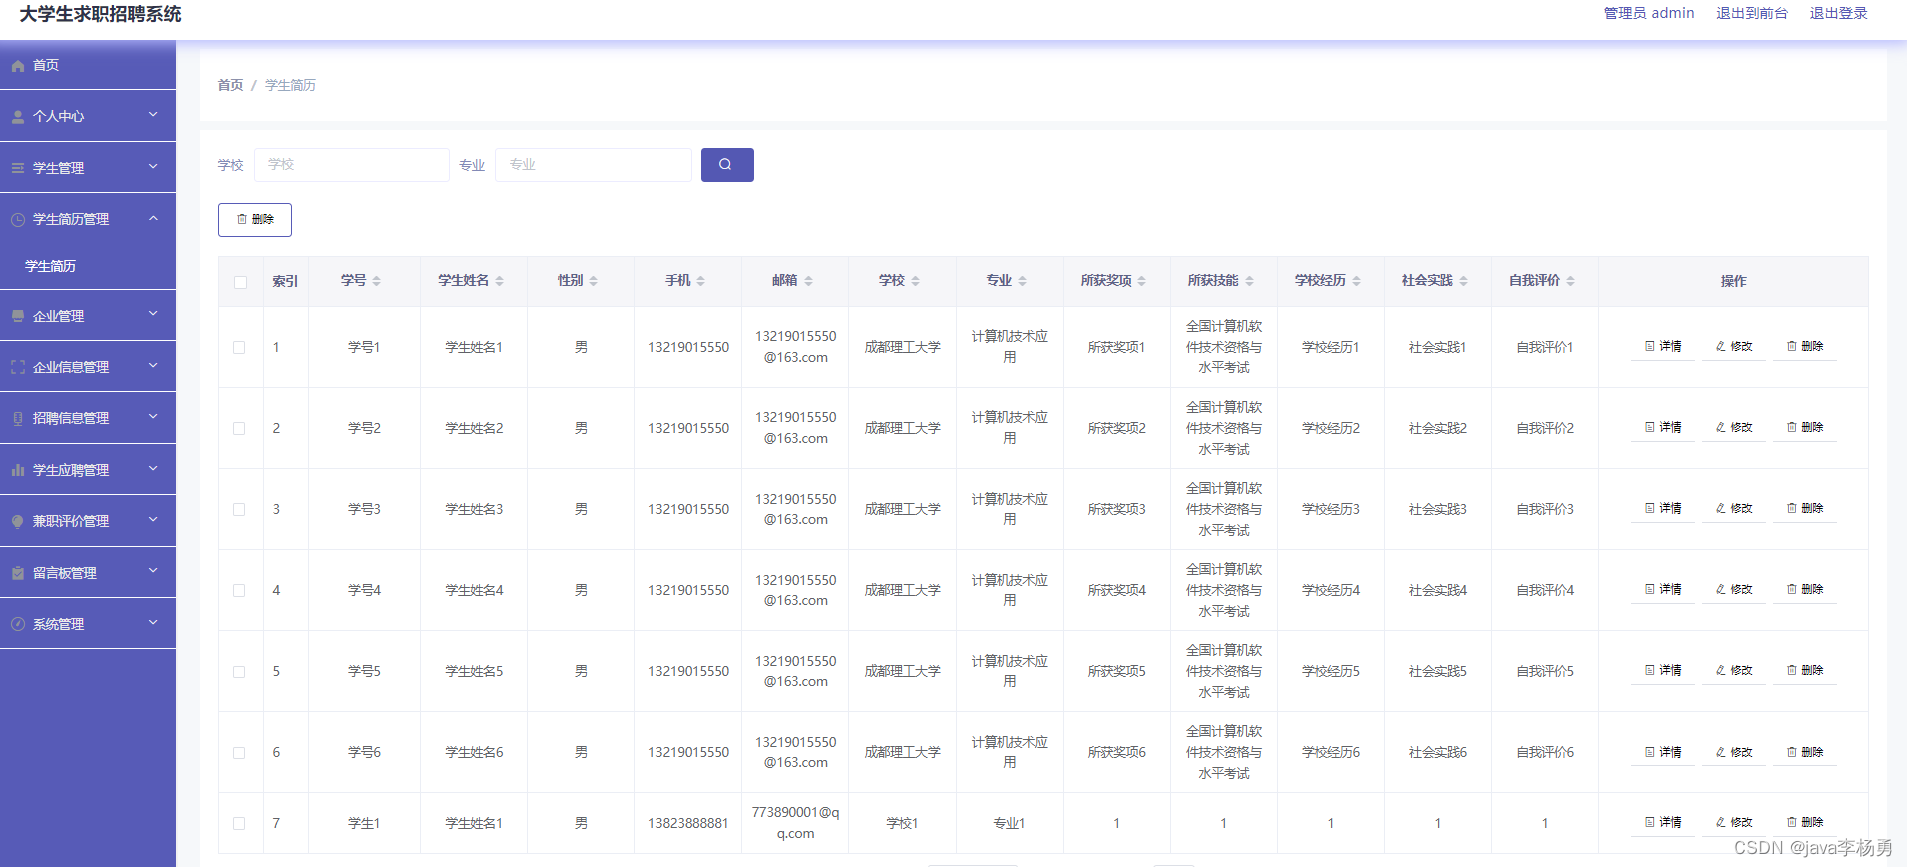Check the row checkbox for 学号4
The width and height of the screenshot is (1907, 867).
coord(239,591)
